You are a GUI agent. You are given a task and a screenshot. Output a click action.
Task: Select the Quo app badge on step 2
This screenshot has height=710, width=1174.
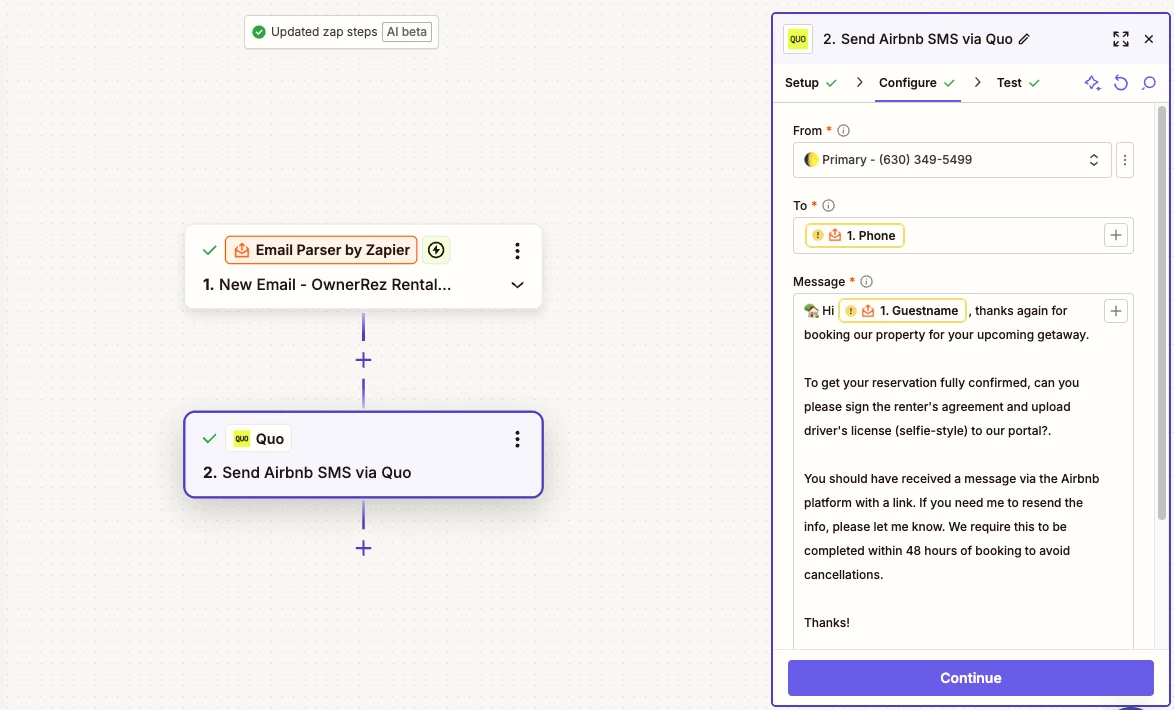pyautogui.click(x=258, y=439)
